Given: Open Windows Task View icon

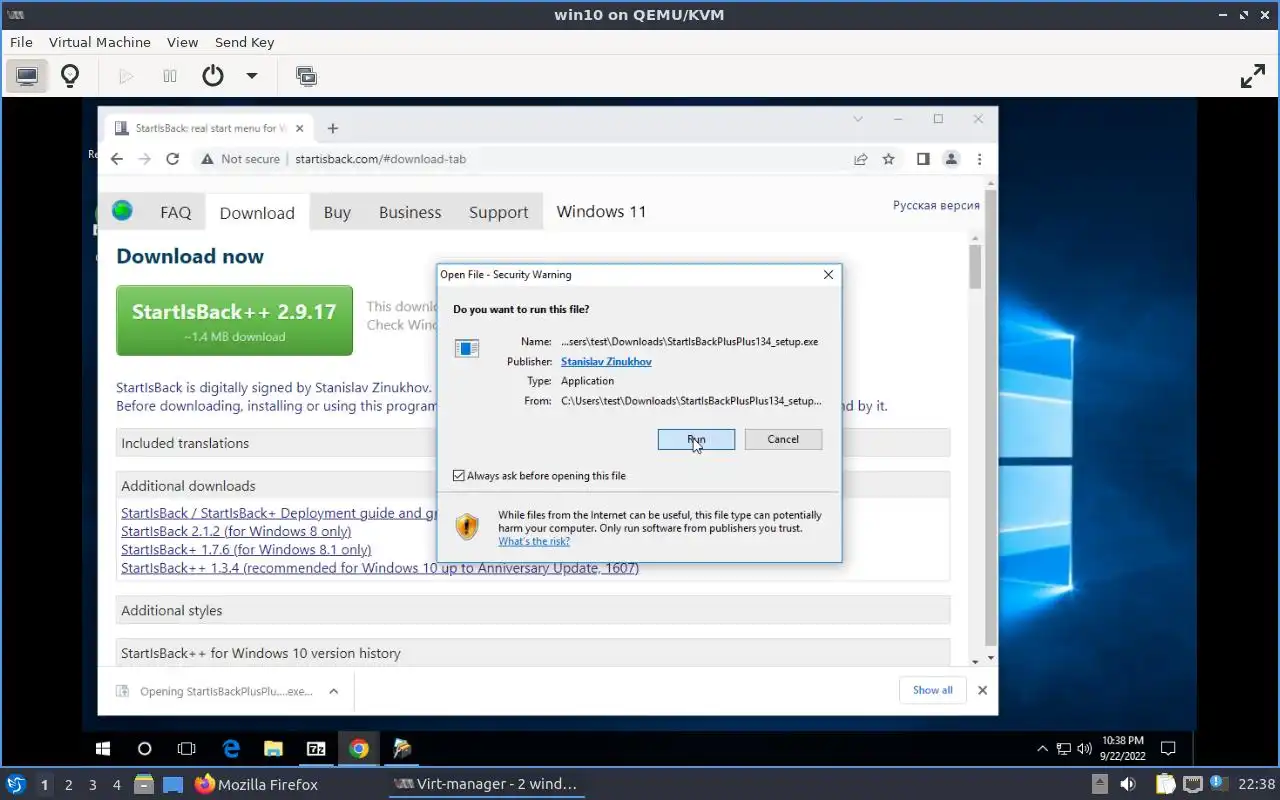Looking at the screenshot, I should [x=187, y=748].
